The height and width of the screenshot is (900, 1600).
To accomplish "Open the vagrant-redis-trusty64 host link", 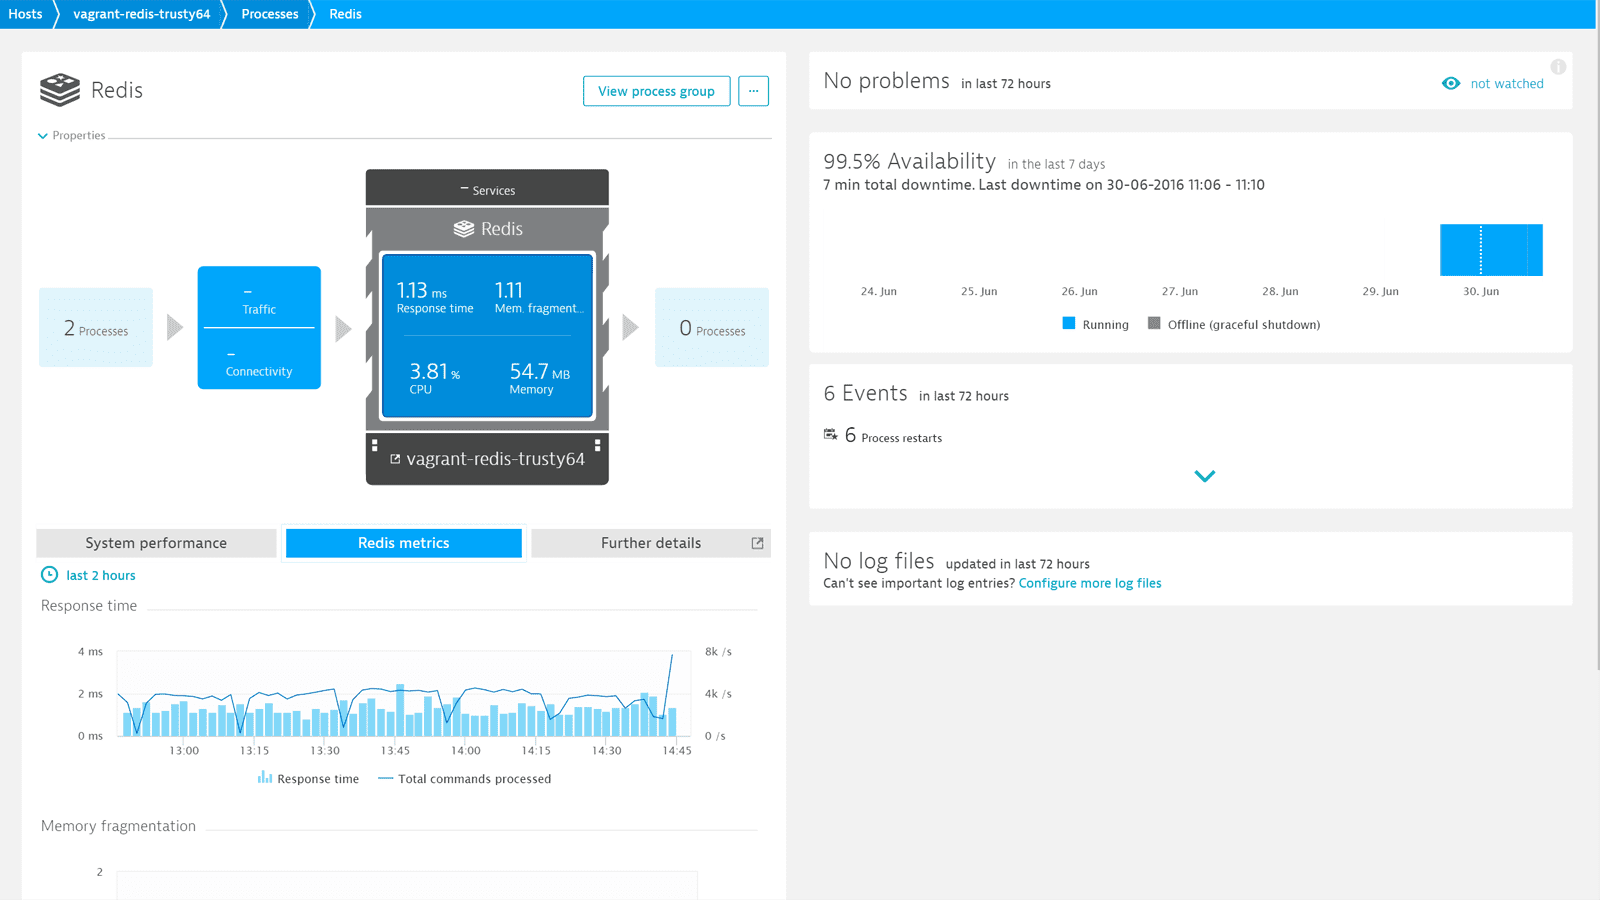I will click(495, 459).
